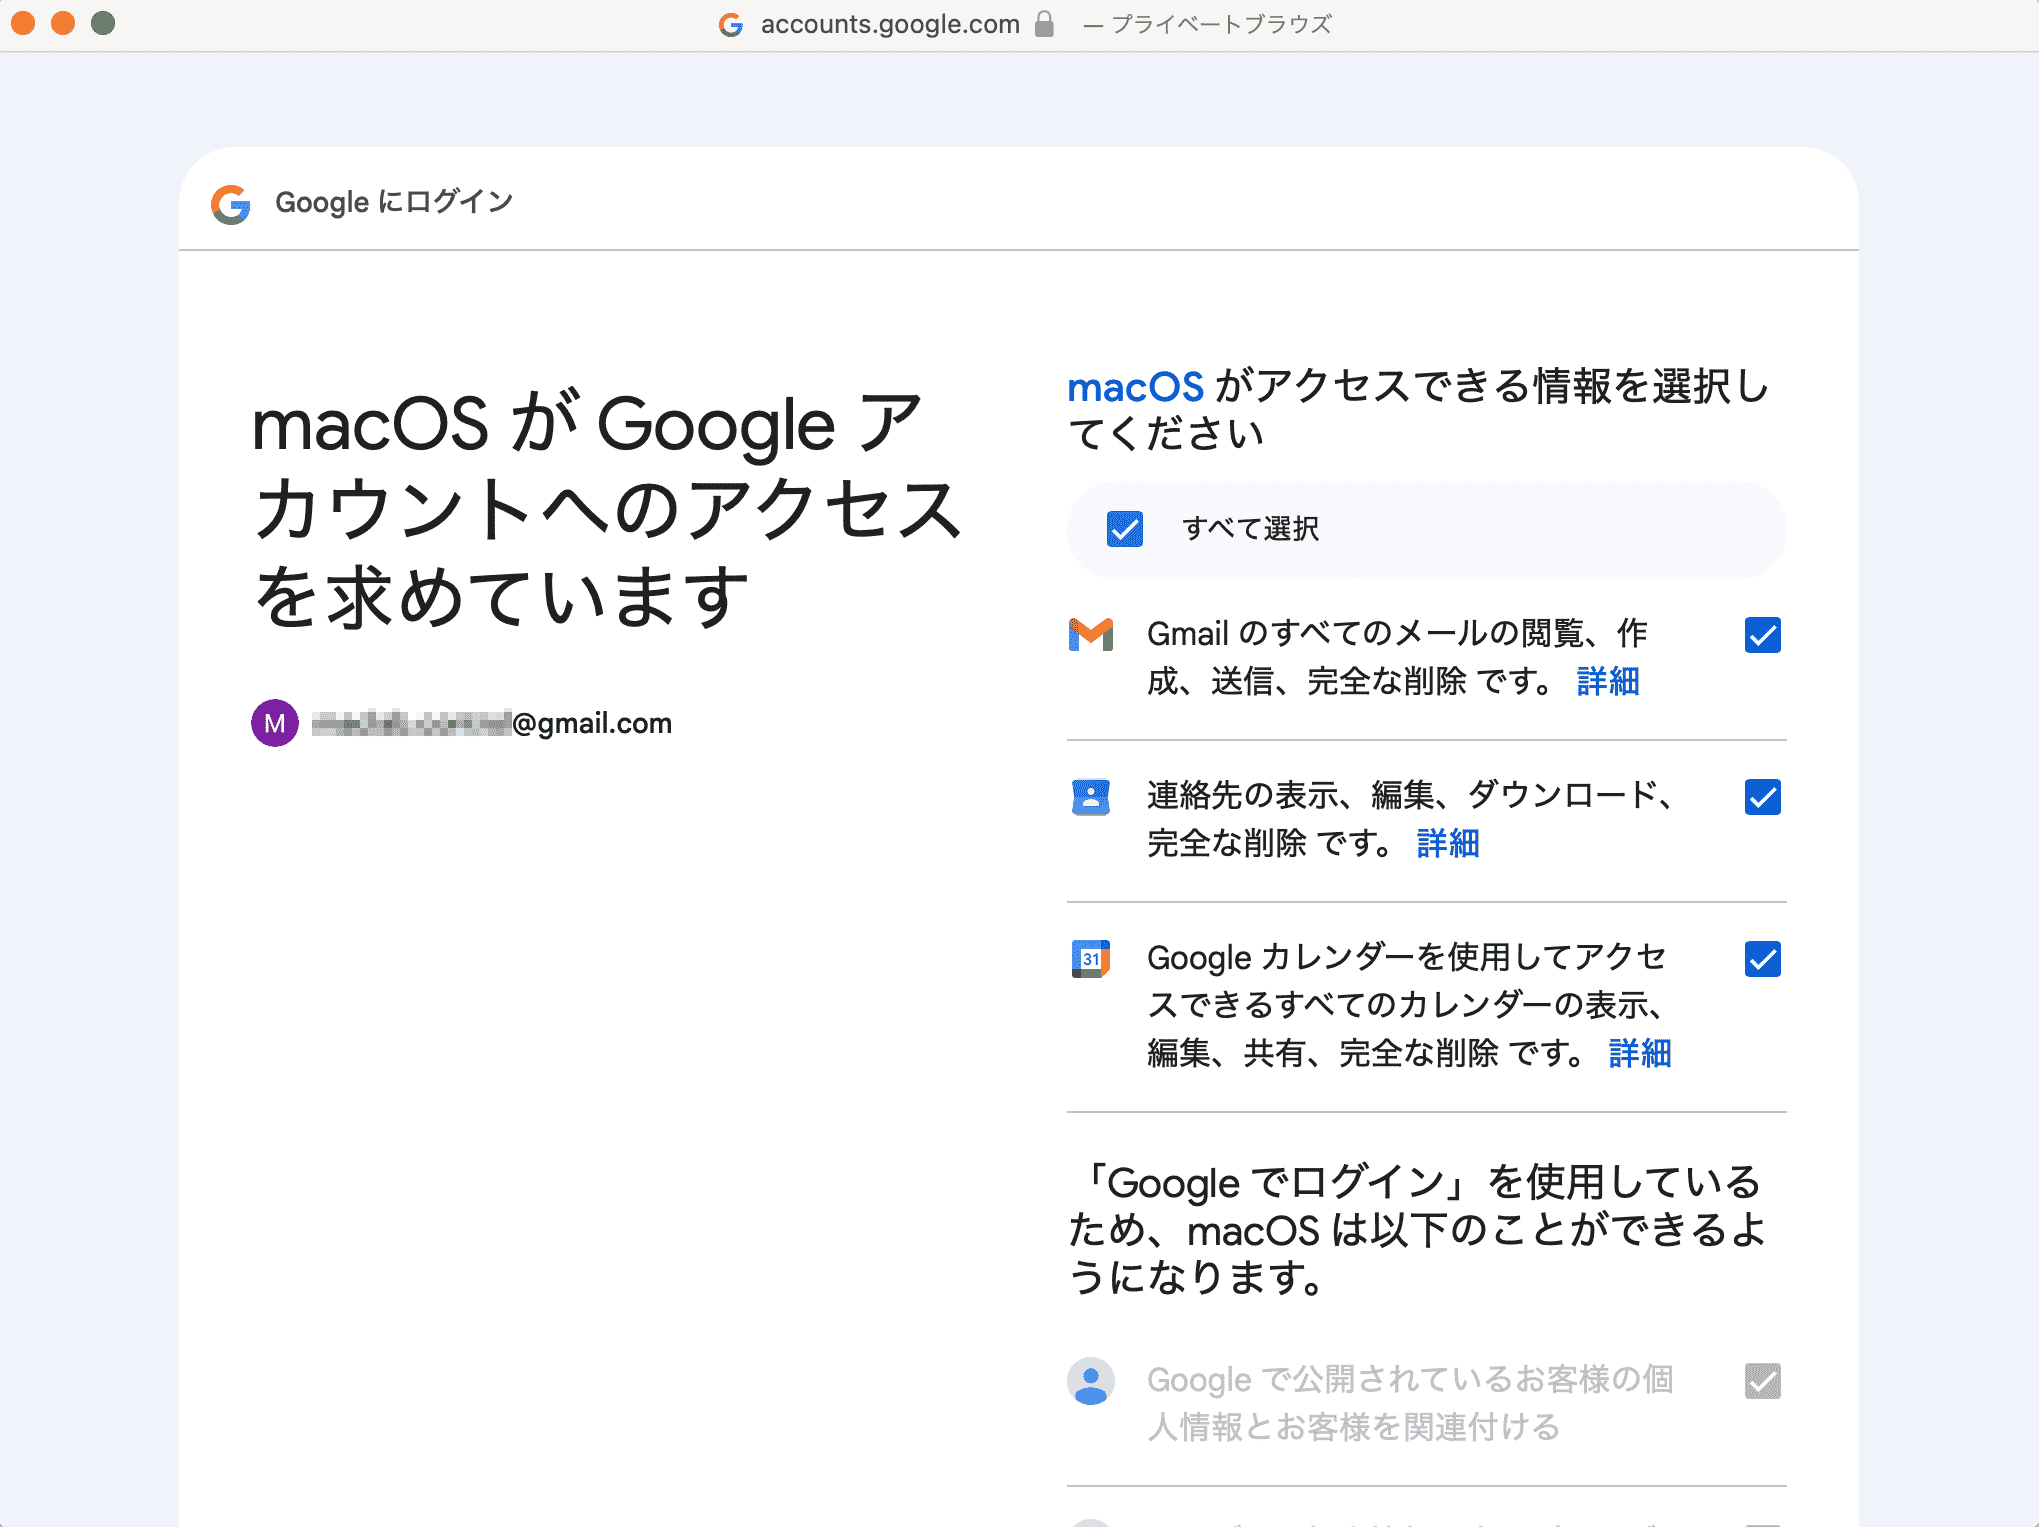Click the greyed-out 個人情報 permission checkbox
2039x1527 pixels.
coord(1763,1381)
